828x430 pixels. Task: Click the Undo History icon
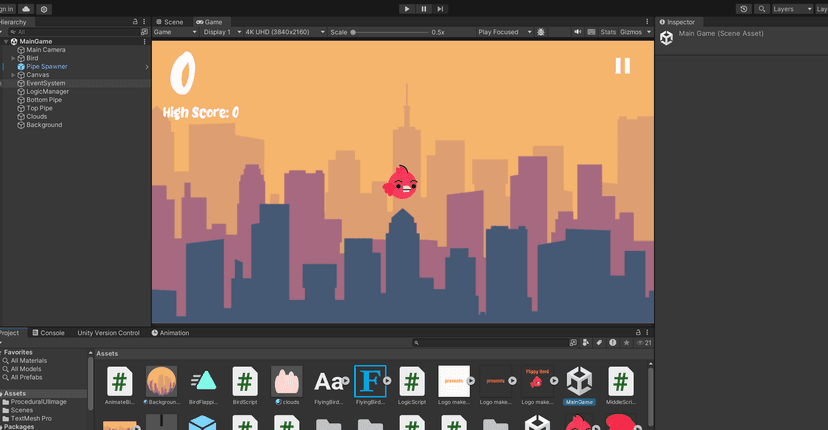743,8
